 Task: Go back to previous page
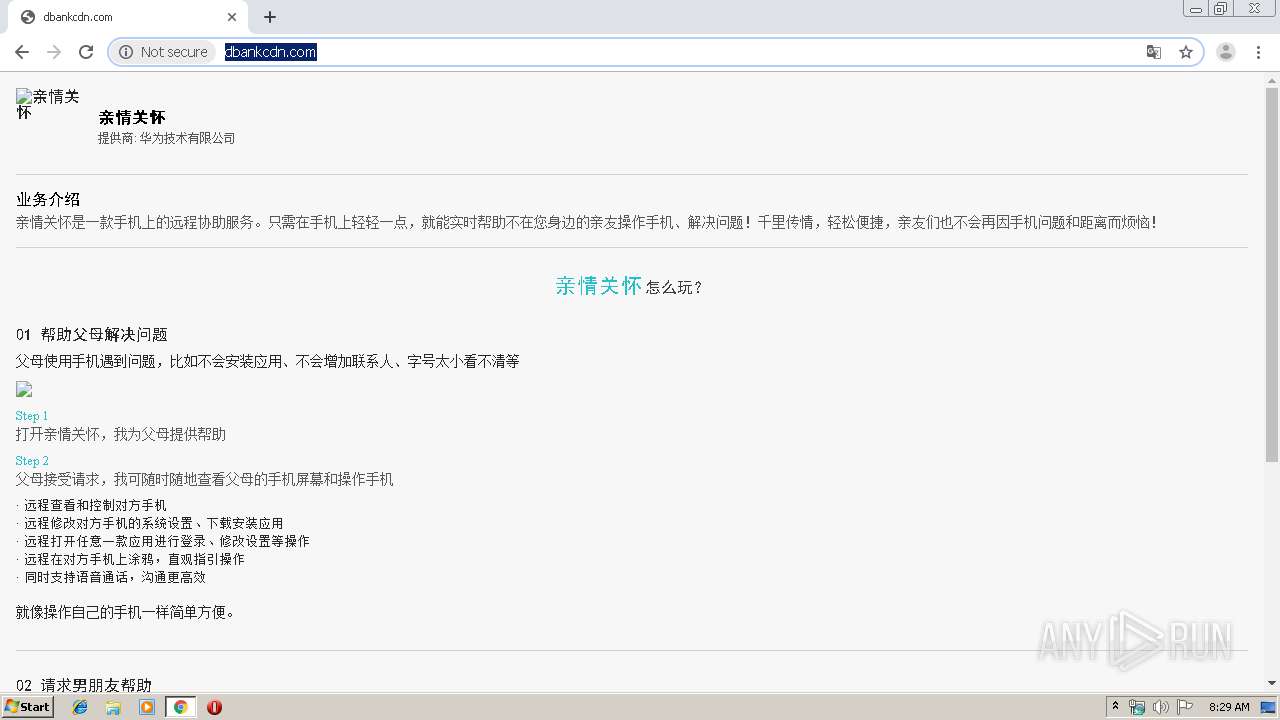coord(22,52)
